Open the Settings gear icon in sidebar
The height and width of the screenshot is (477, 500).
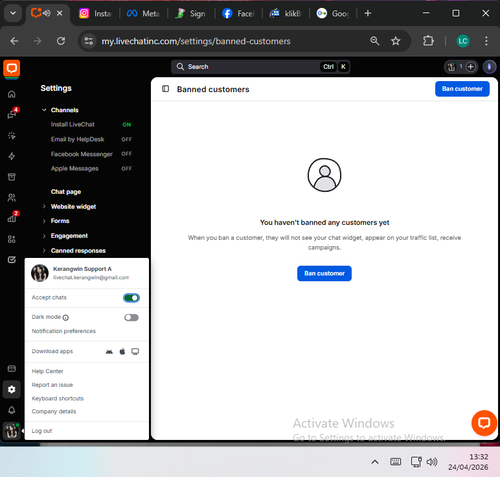tap(12, 389)
